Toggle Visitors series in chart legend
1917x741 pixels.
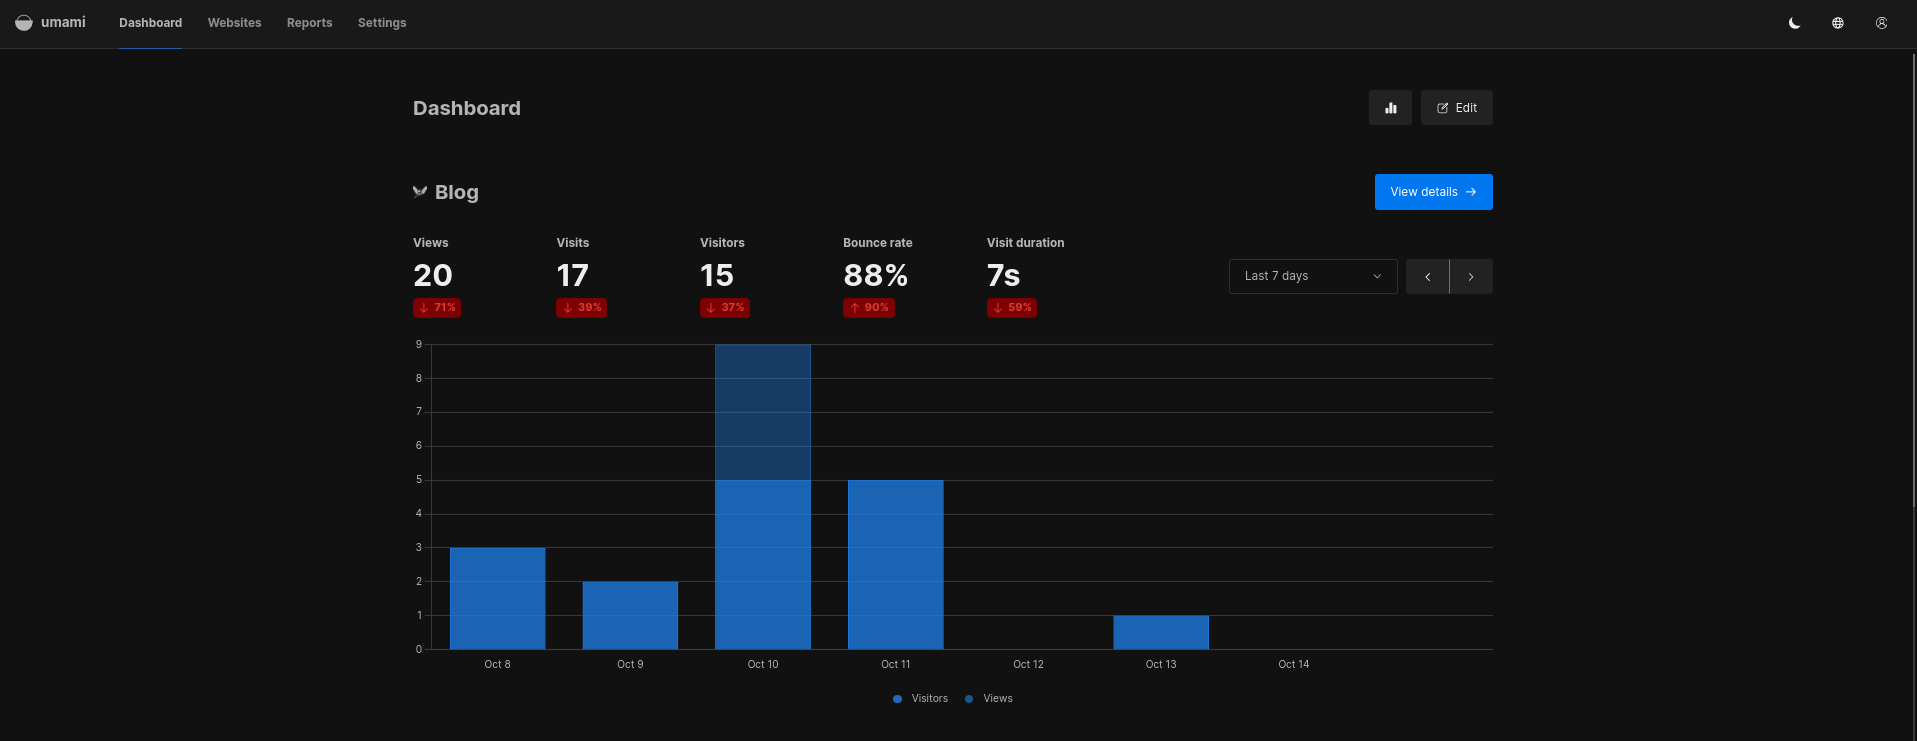[920, 699]
